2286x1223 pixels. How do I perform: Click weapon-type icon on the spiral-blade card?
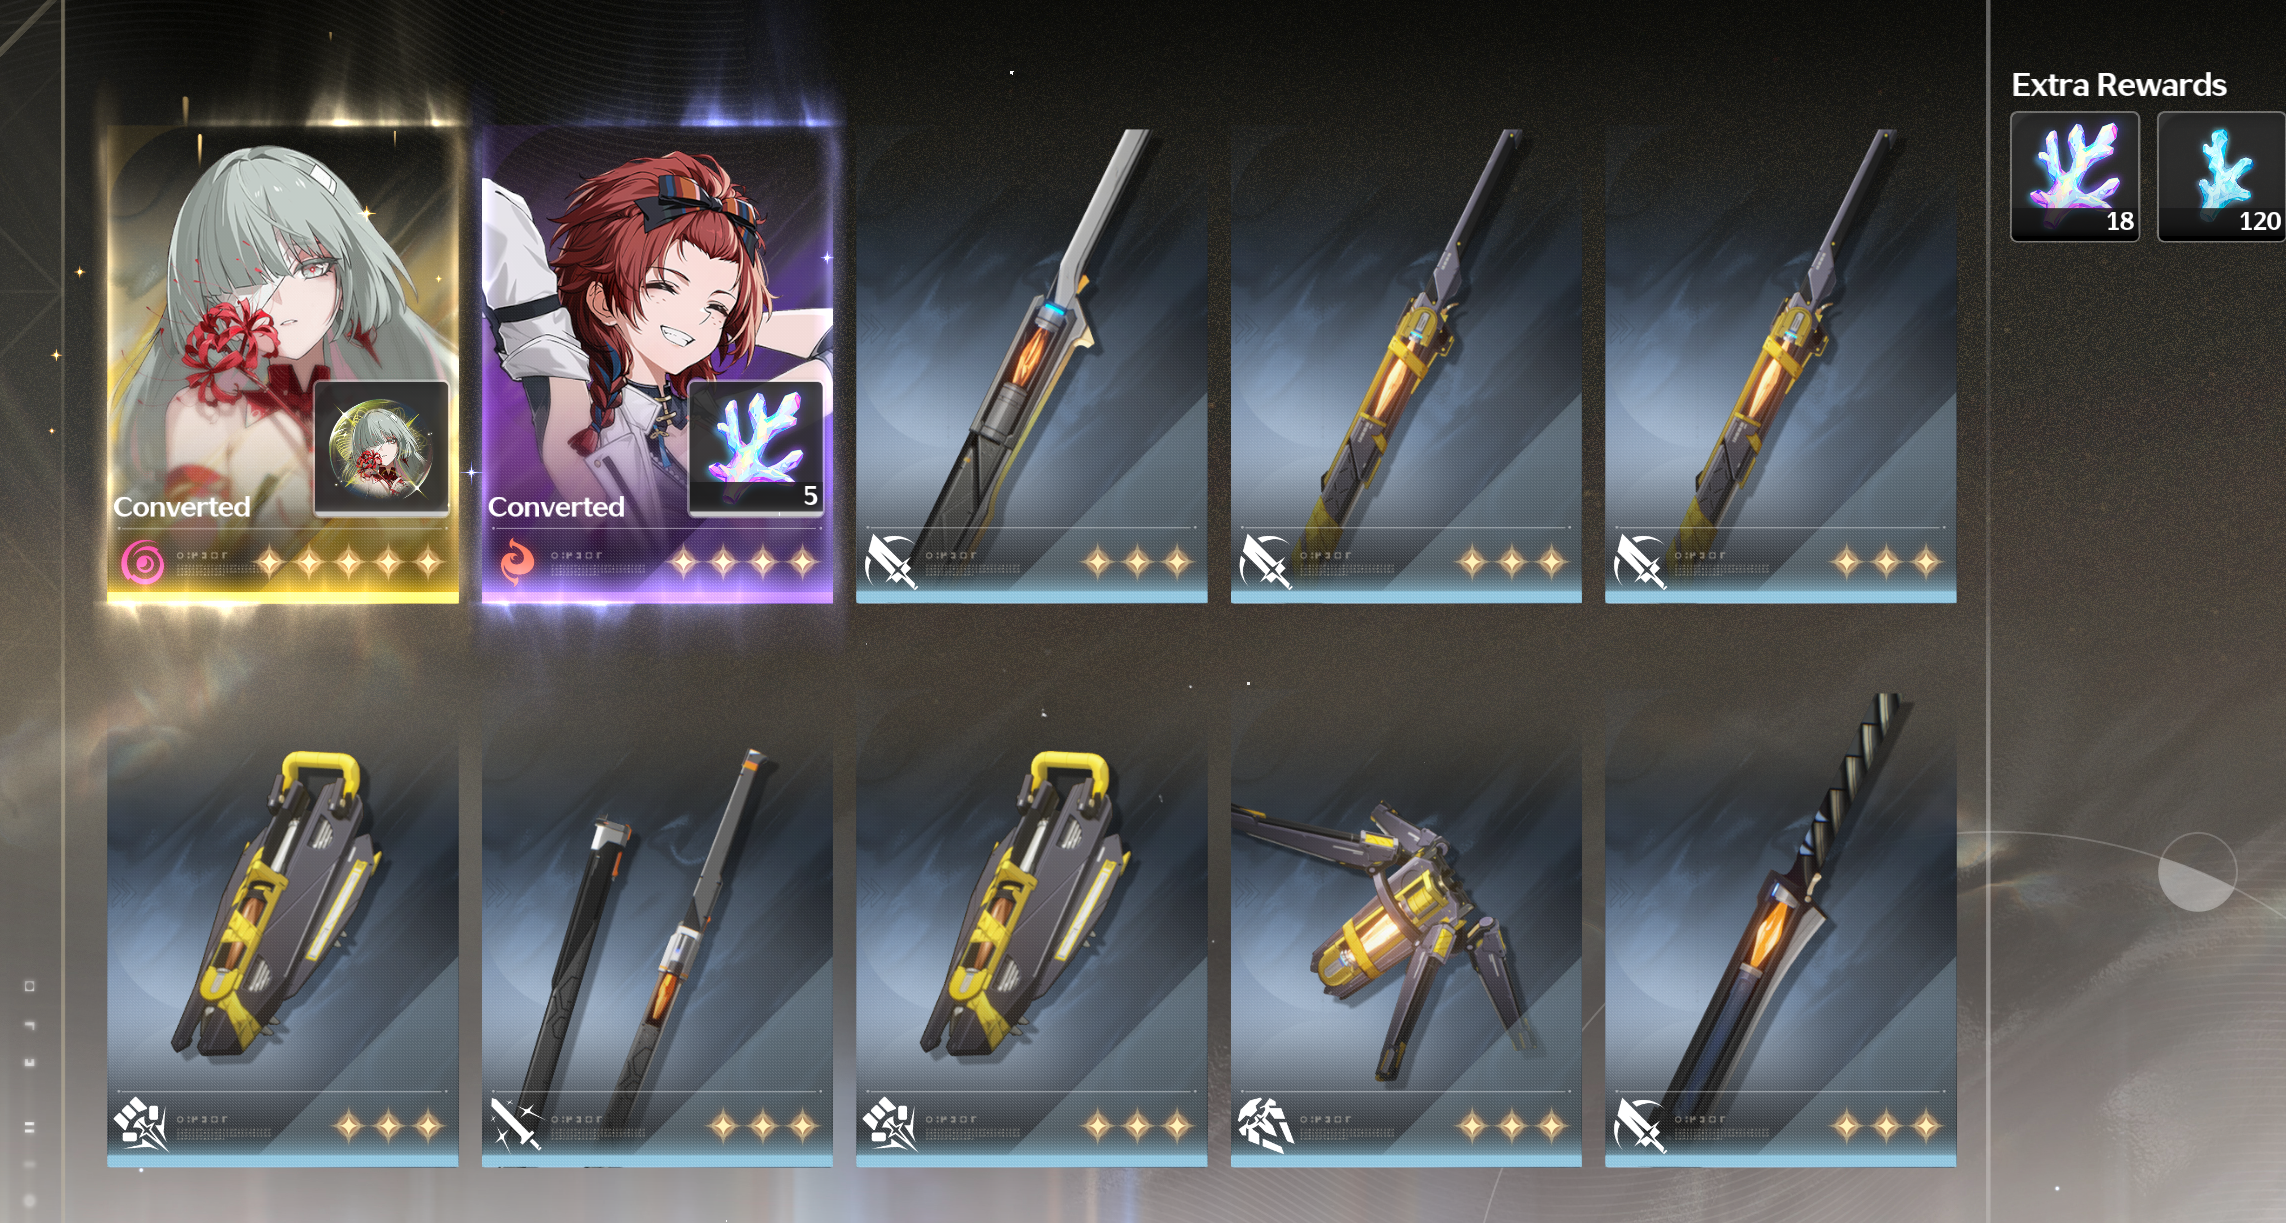coord(1640,1124)
